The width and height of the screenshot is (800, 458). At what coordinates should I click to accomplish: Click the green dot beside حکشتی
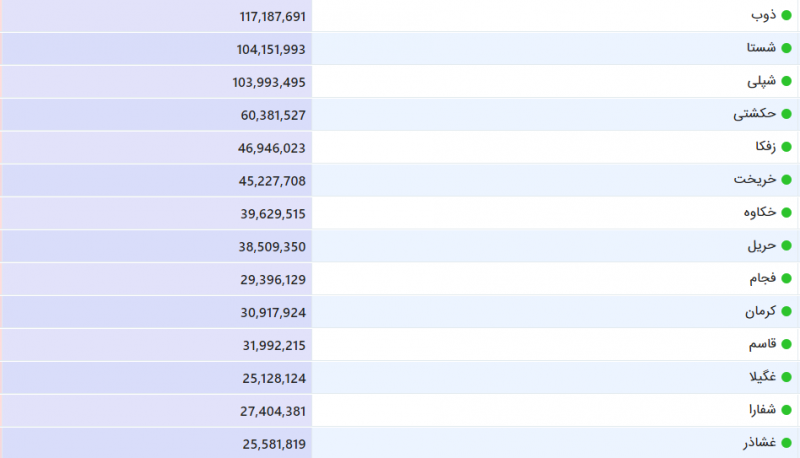[786, 114]
